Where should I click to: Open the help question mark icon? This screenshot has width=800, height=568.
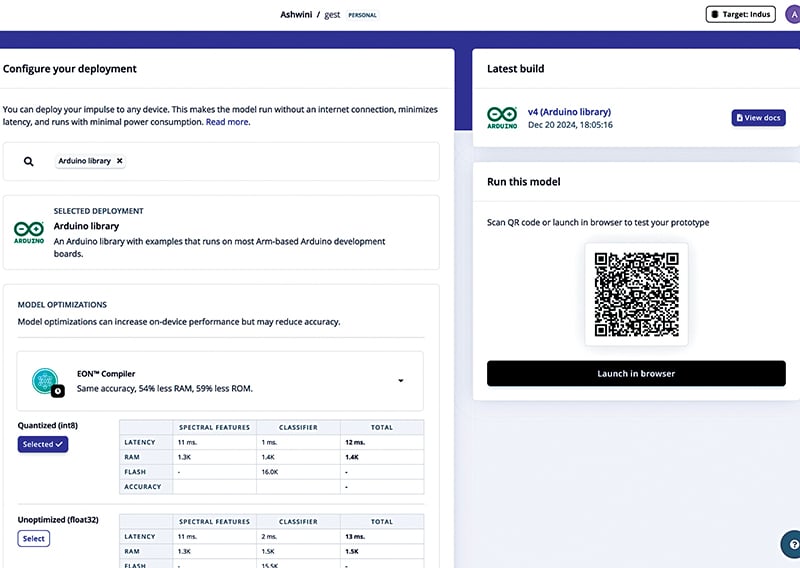(x=790, y=545)
